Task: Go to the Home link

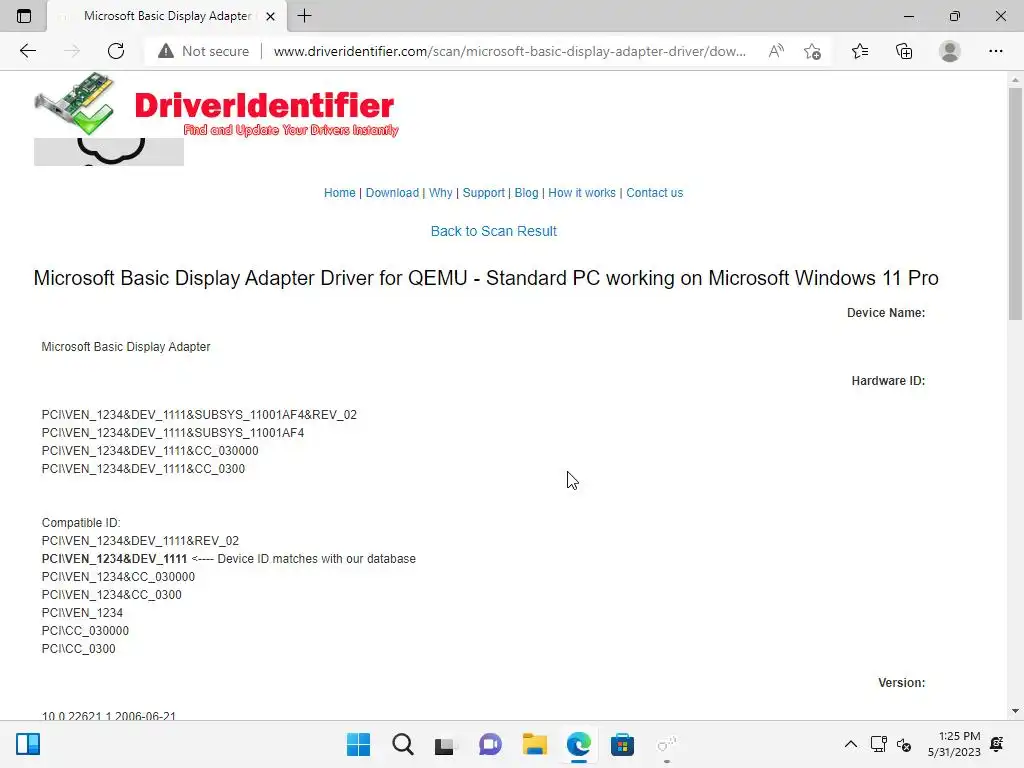Action: click(x=340, y=193)
